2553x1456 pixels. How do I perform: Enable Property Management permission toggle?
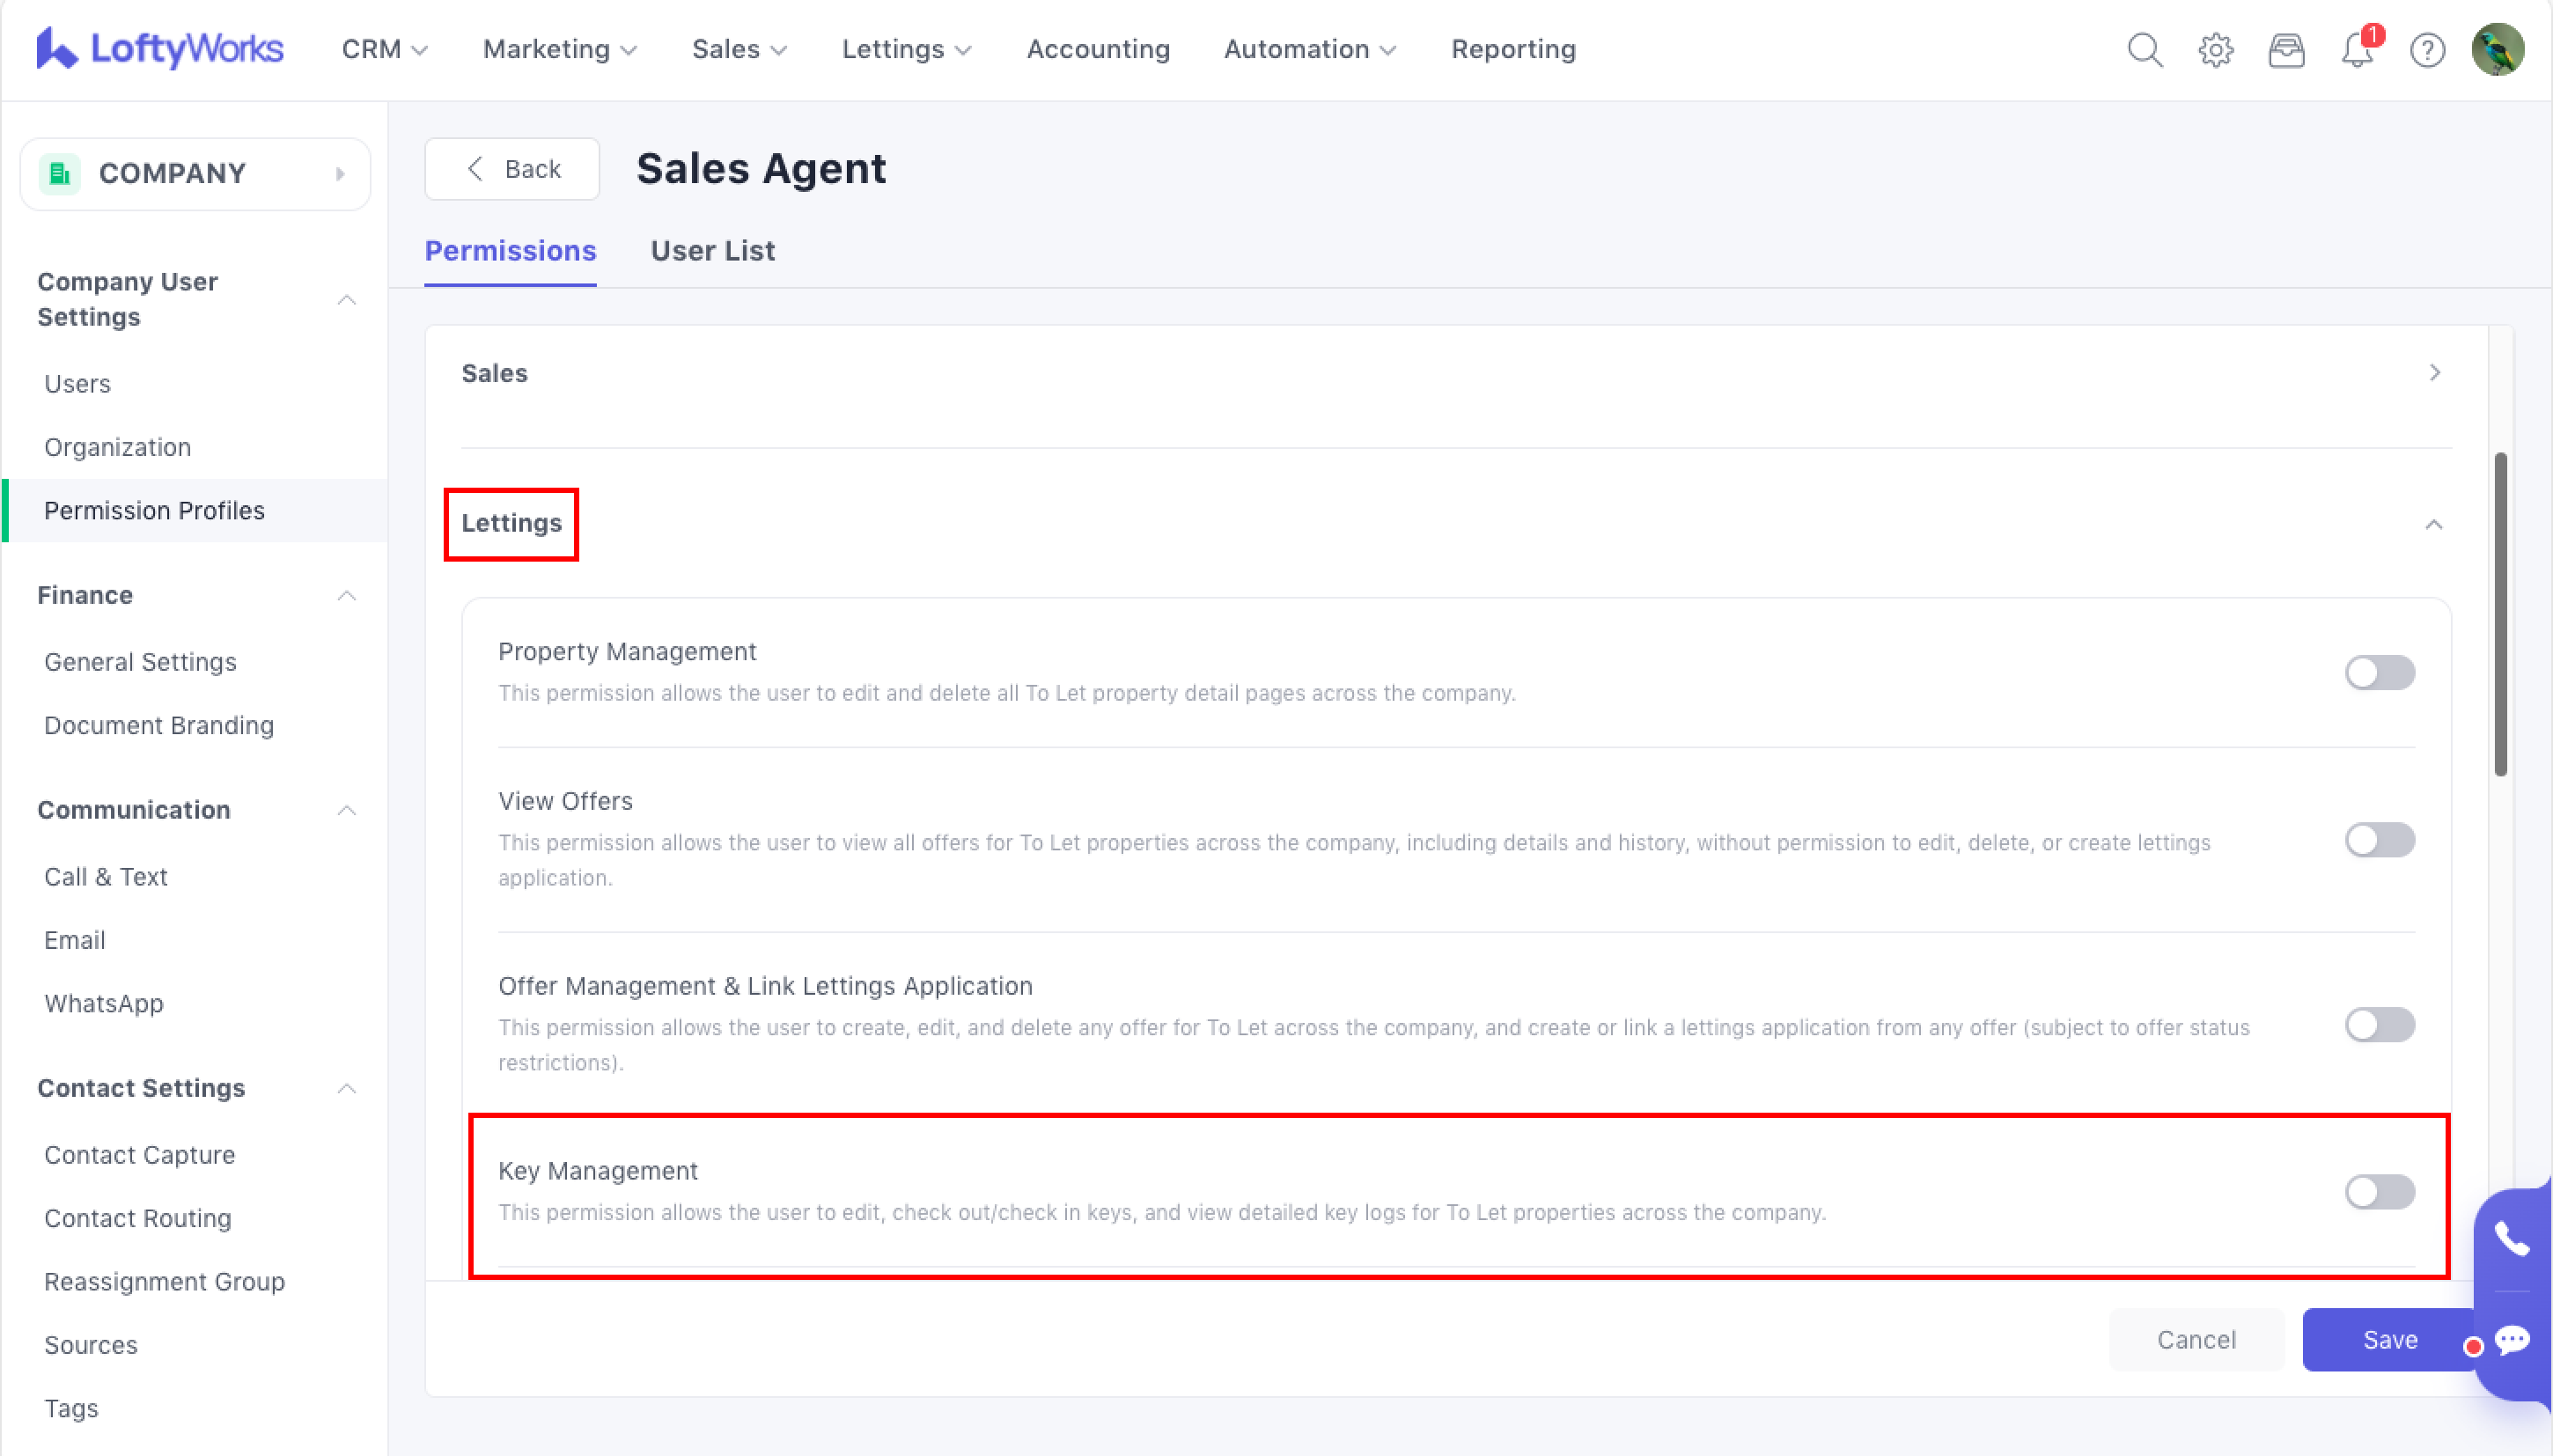[x=2379, y=672]
